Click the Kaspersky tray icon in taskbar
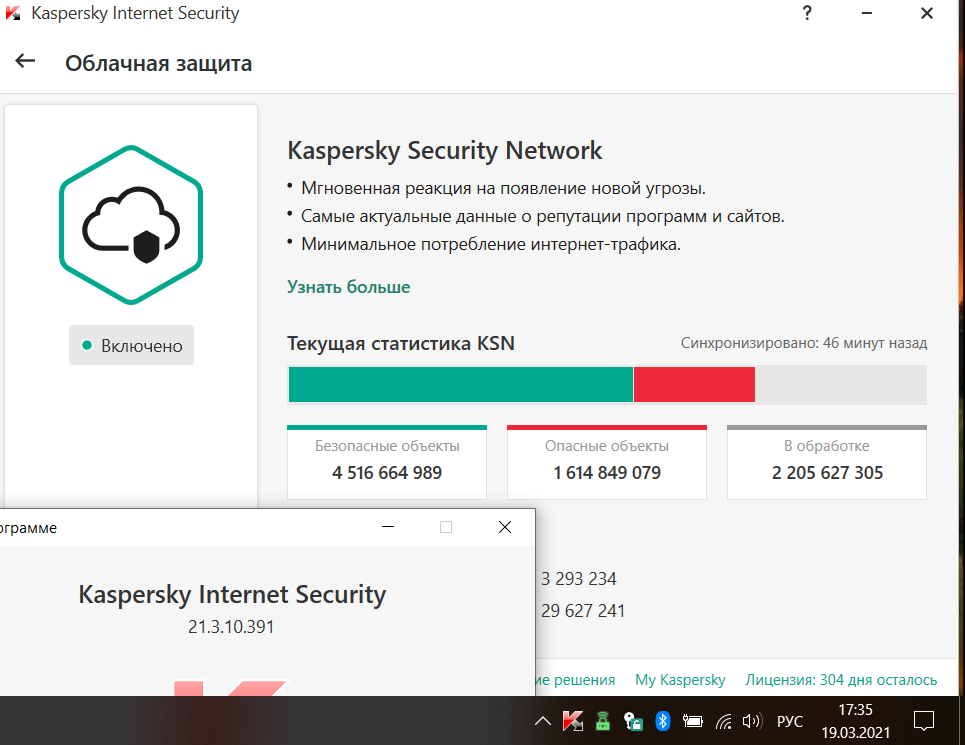 point(573,721)
